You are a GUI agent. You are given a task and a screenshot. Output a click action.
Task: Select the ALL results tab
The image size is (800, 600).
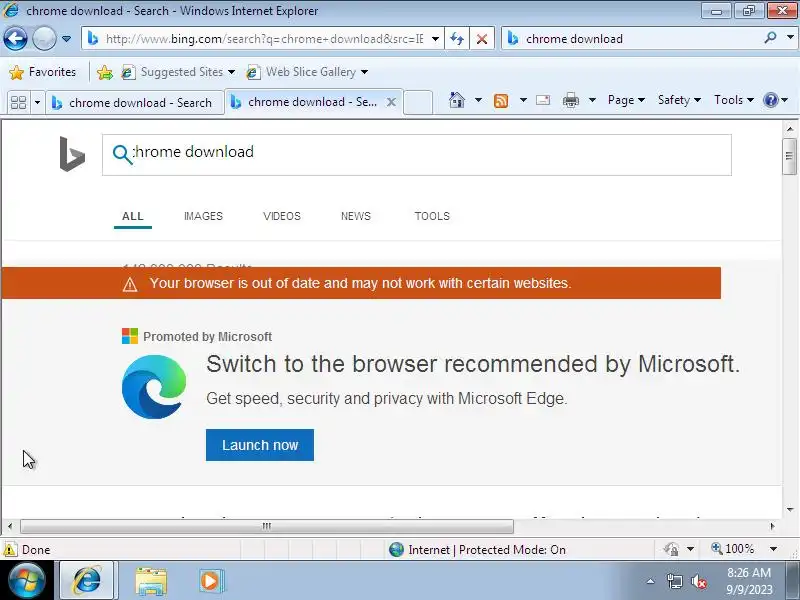click(x=133, y=216)
